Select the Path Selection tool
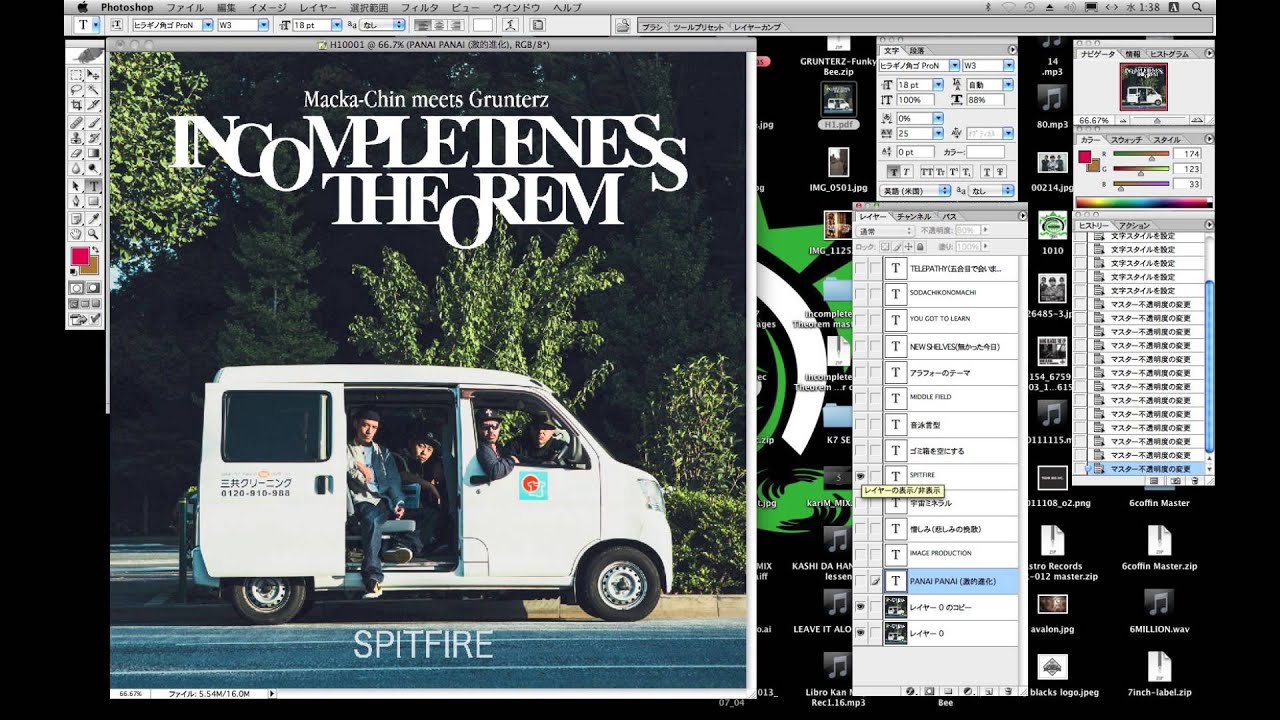Image resolution: width=1280 pixels, height=720 pixels. 76,185
